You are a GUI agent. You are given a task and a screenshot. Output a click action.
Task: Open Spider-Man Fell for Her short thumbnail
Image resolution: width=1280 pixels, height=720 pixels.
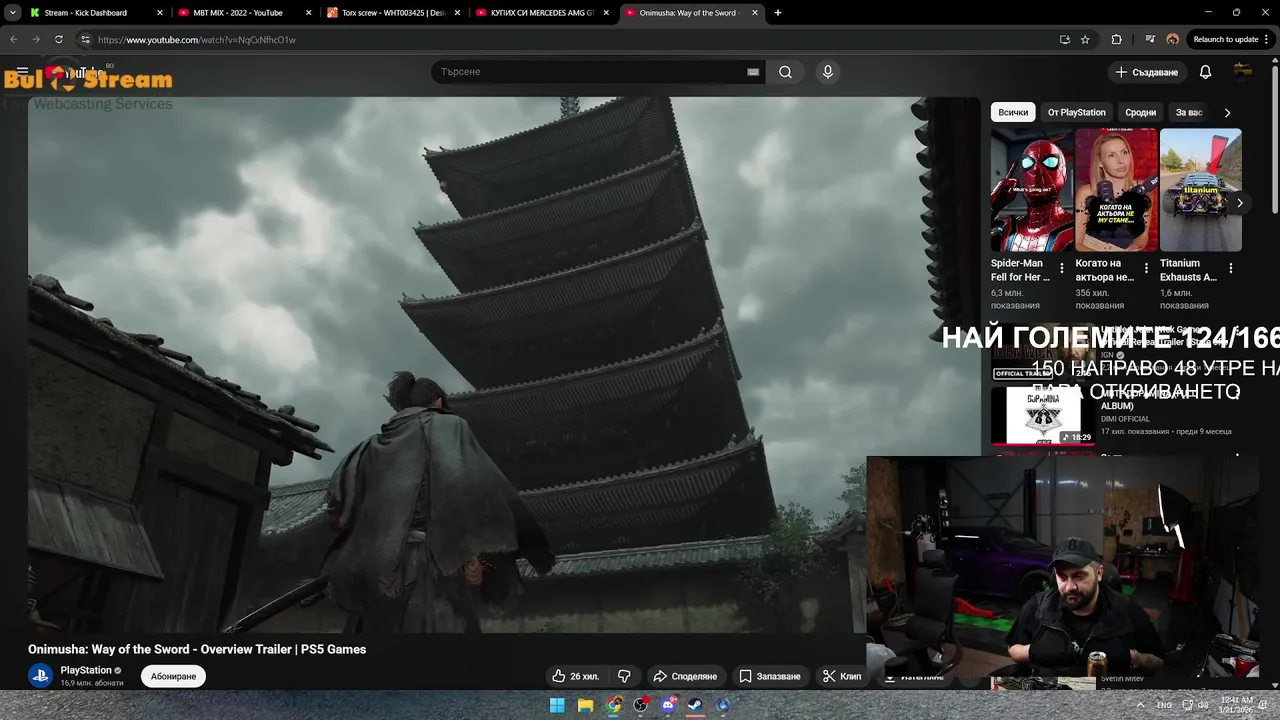click(x=1032, y=190)
